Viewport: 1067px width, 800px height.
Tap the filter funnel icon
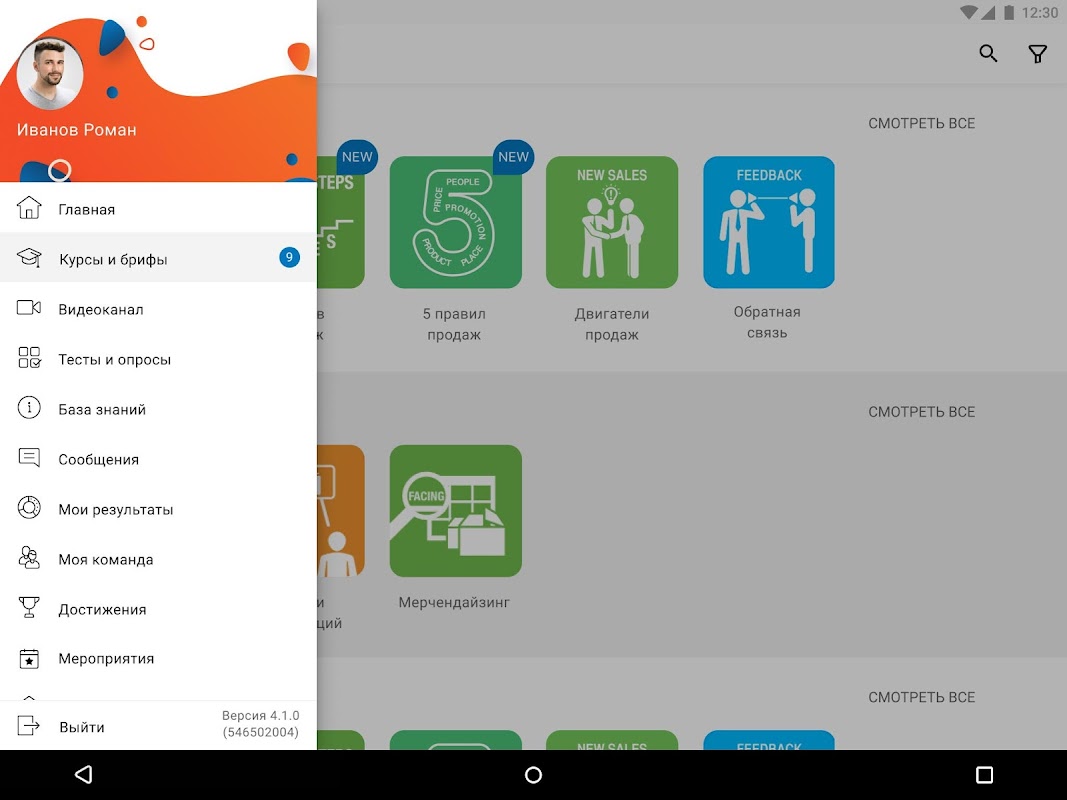click(x=1037, y=54)
